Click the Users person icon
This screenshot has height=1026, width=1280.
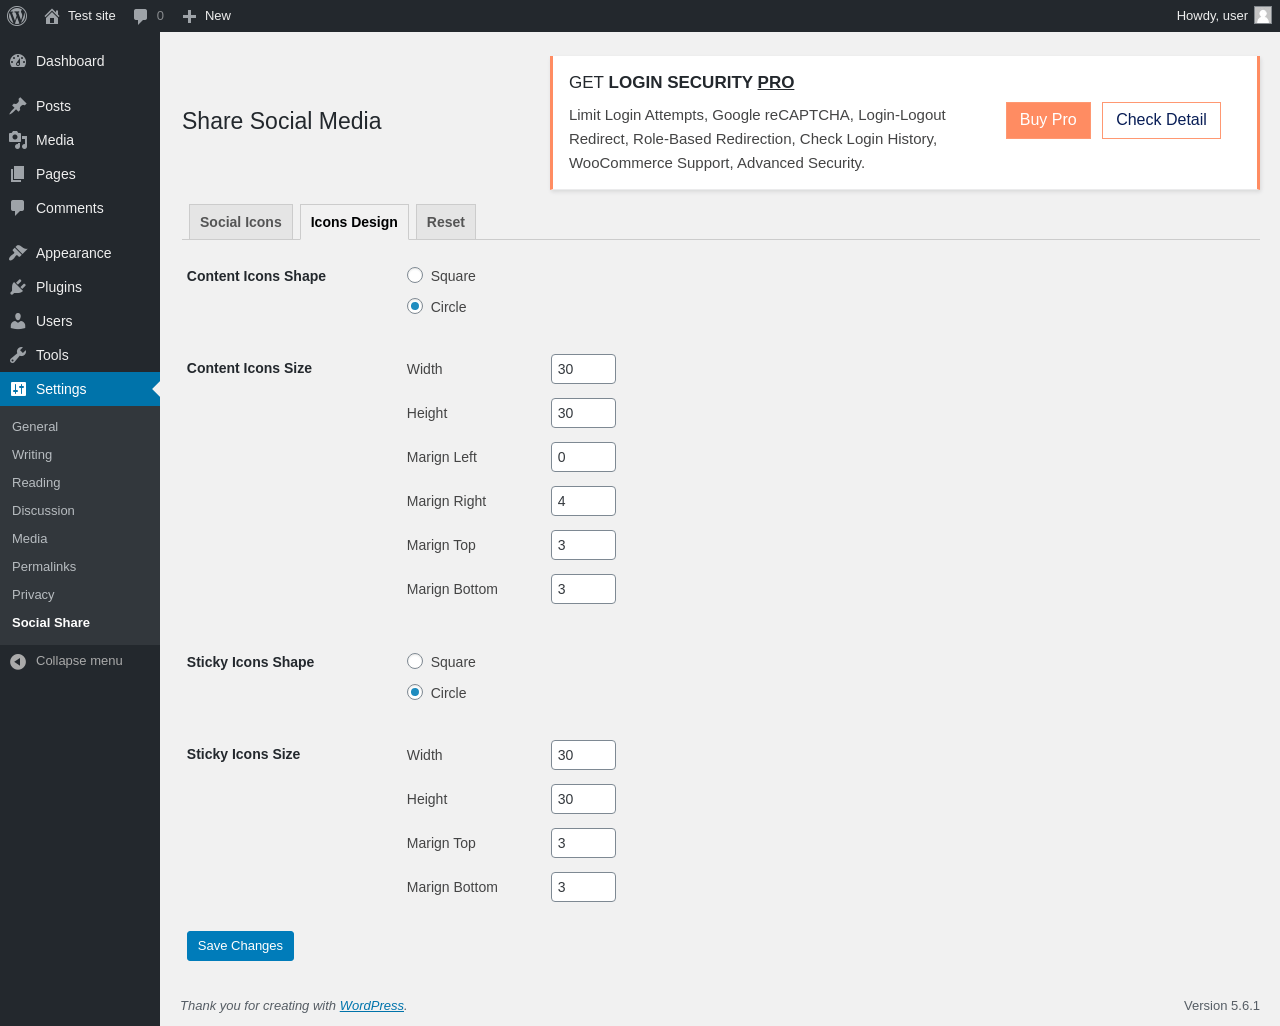pos(18,321)
